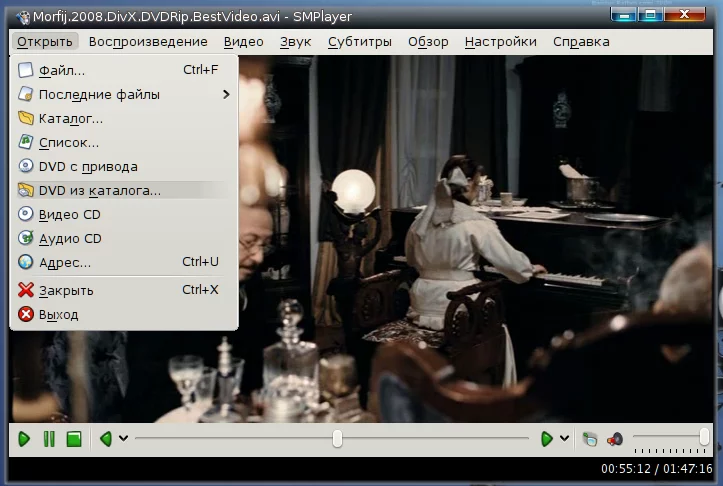Screen dimensions: 723x486
Task: Open the Справка menu
Action: tap(581, 41)
